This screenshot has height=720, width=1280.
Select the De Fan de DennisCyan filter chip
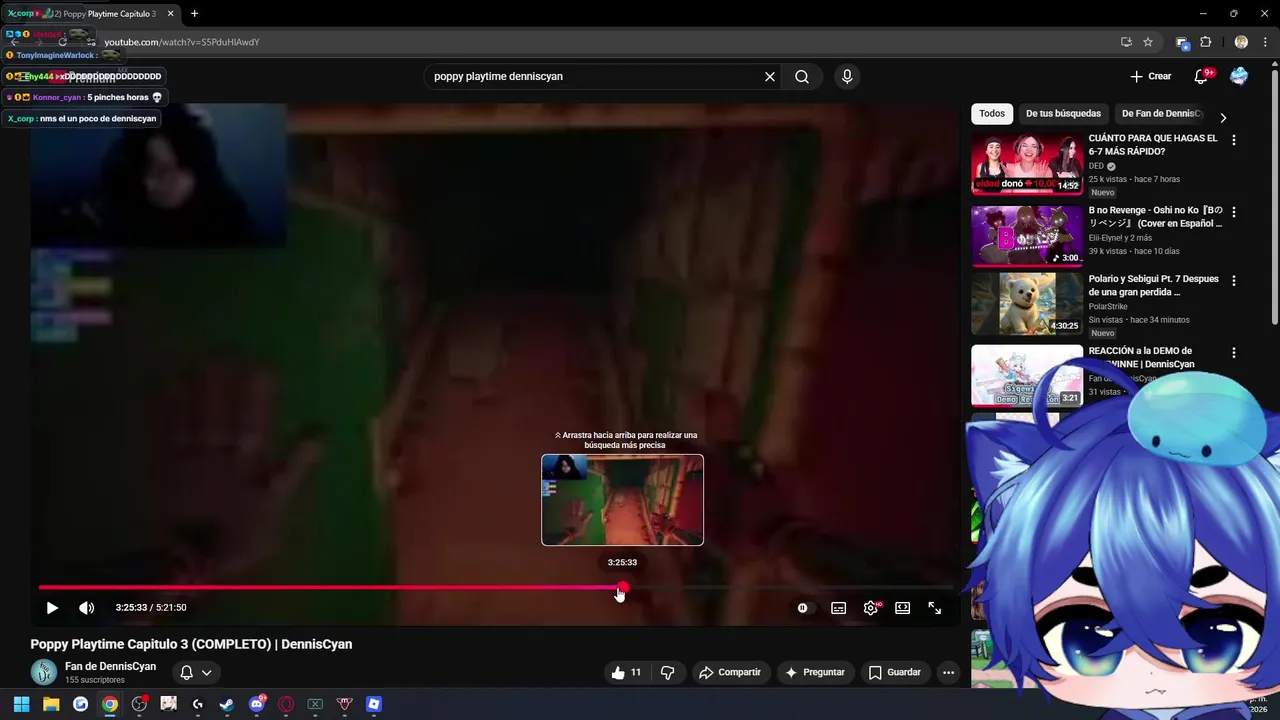pos(1161,114)
